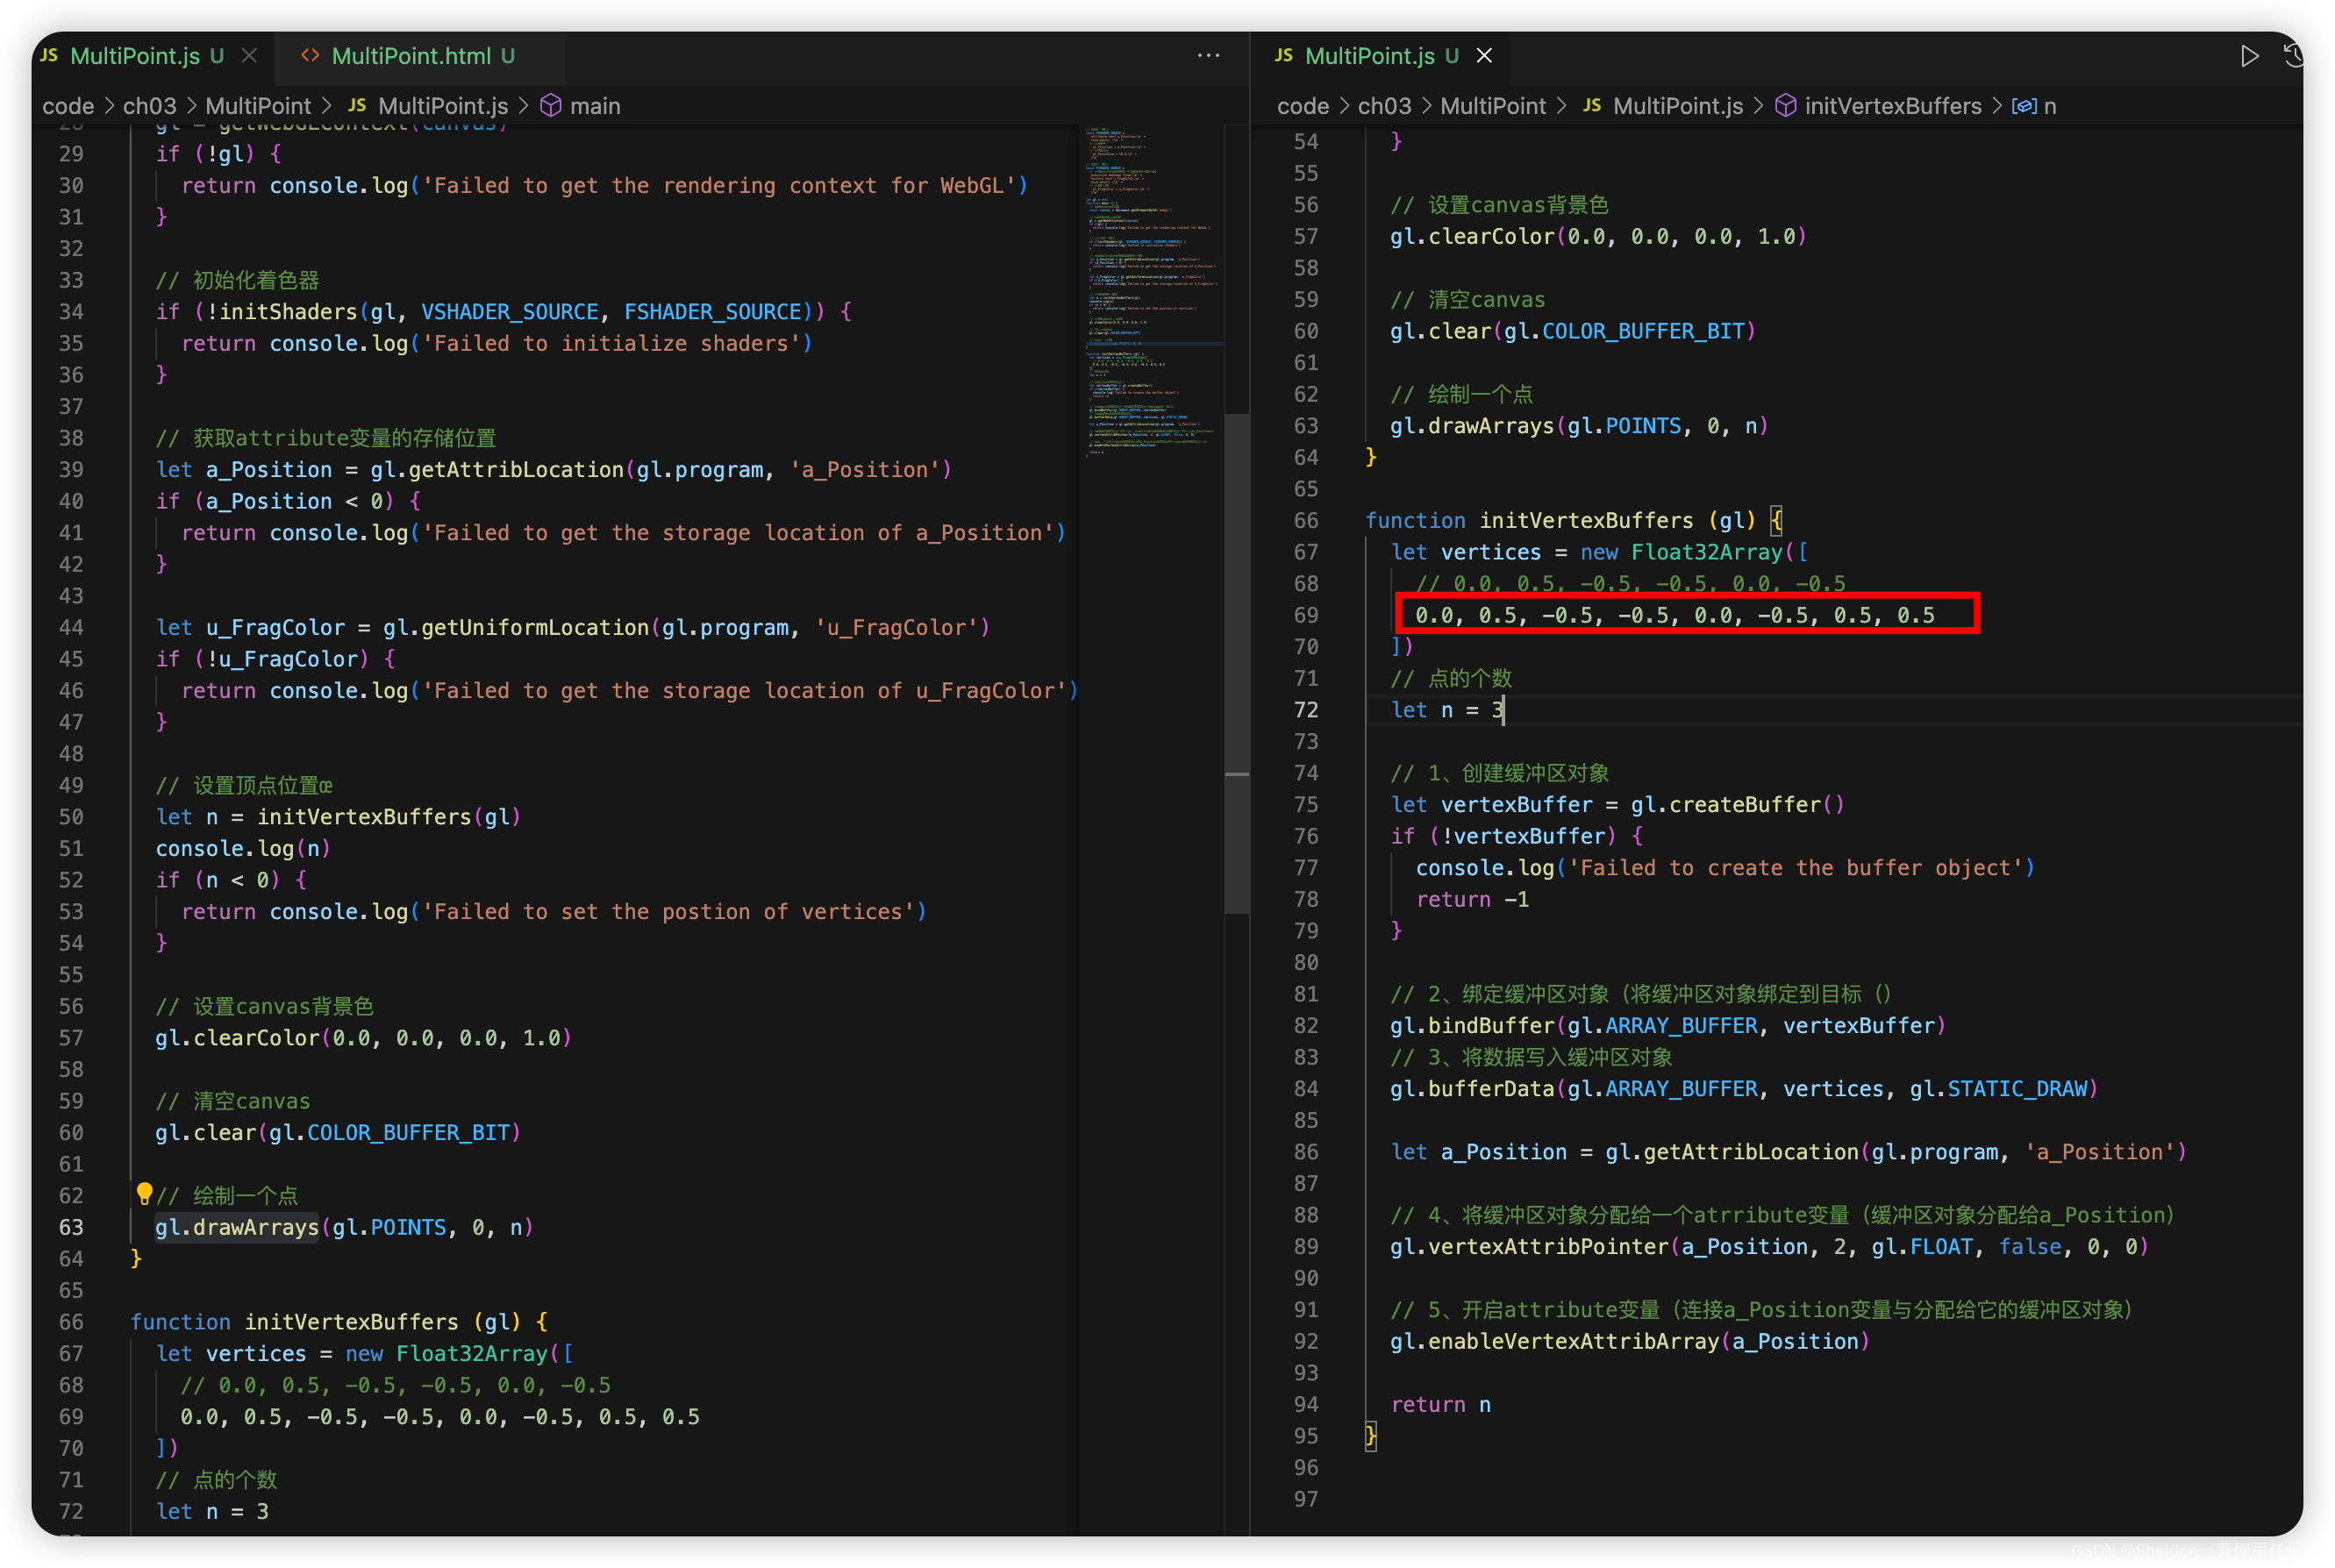Click the Run Code play icon
The image size is (2335, 1568).
(2249, 56)
